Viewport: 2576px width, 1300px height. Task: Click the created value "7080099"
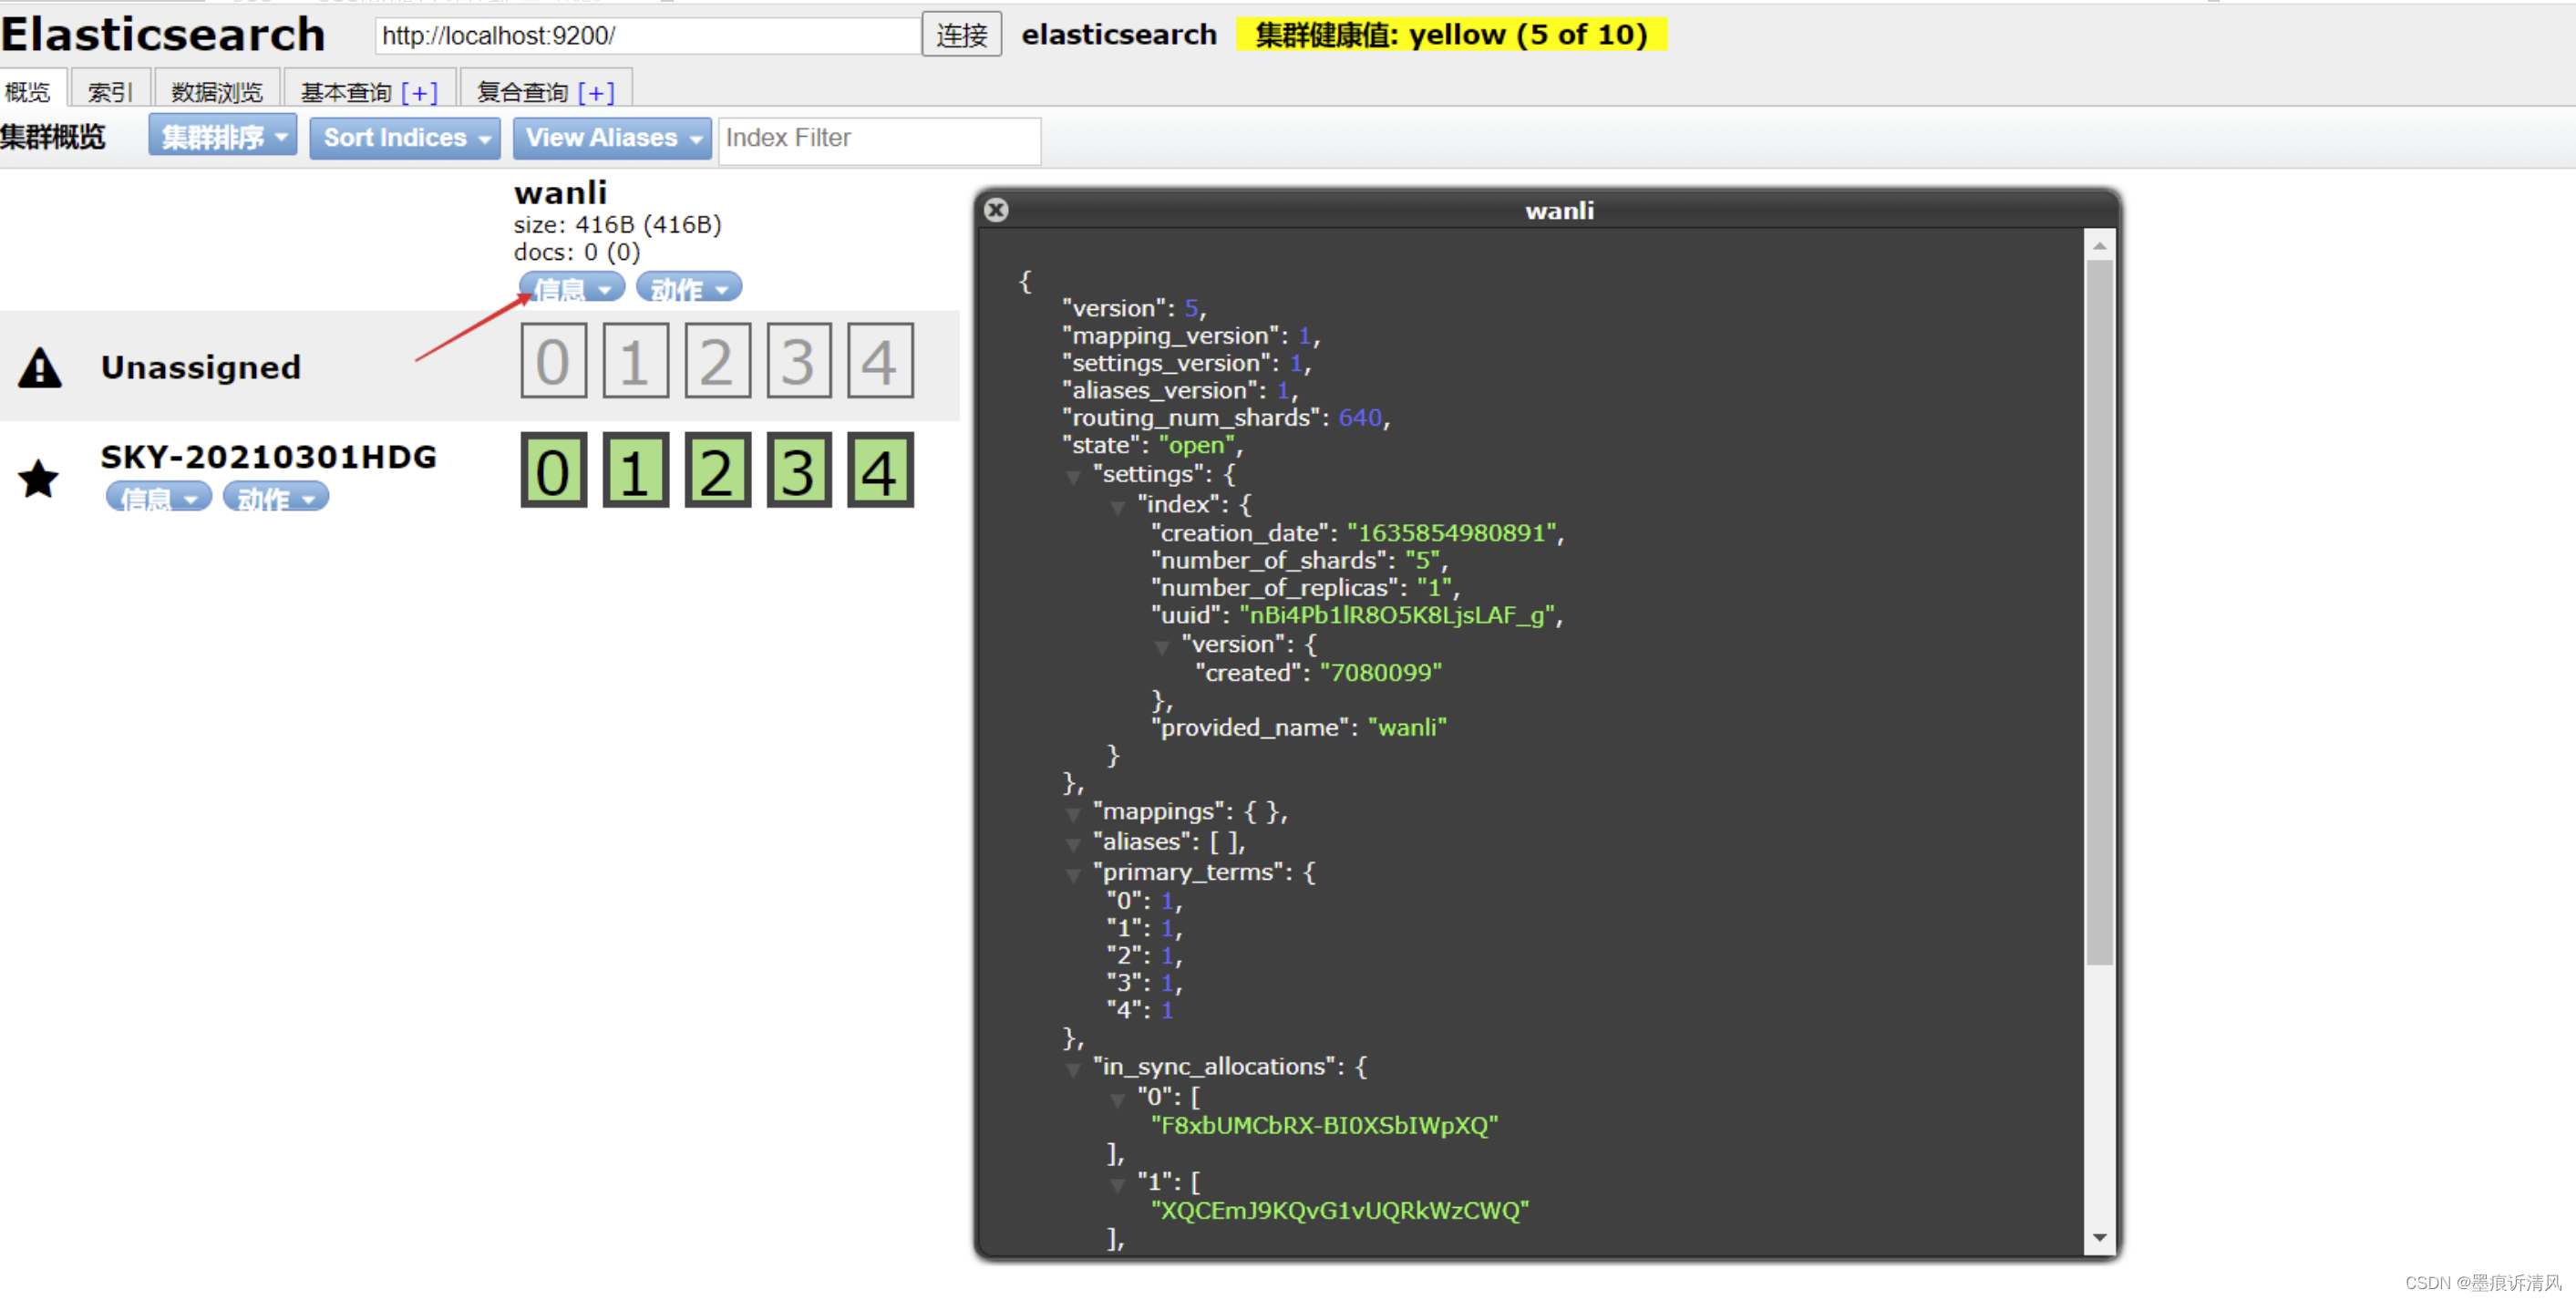point(1381,673)
